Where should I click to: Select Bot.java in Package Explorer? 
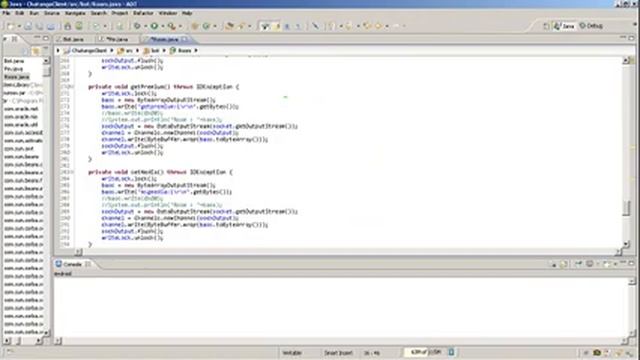coord(14,61)
